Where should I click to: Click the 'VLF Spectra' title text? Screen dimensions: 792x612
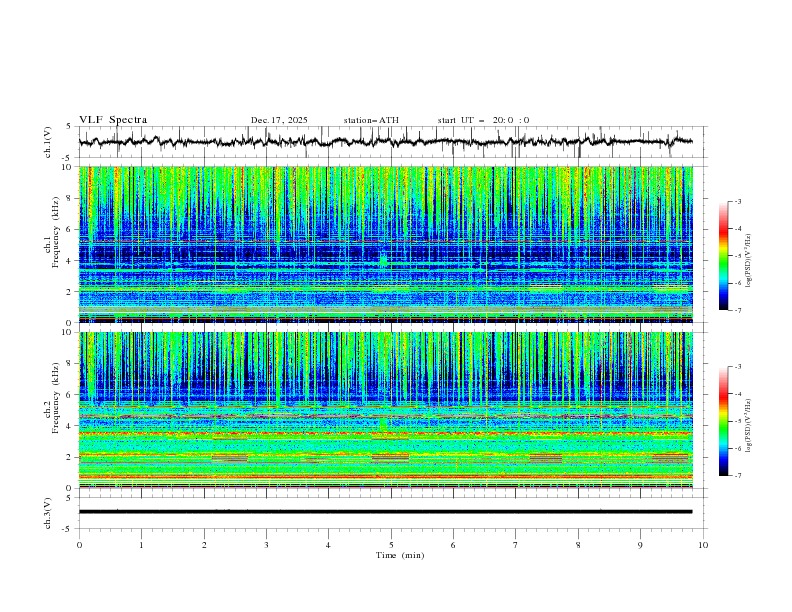coord(113,120)
